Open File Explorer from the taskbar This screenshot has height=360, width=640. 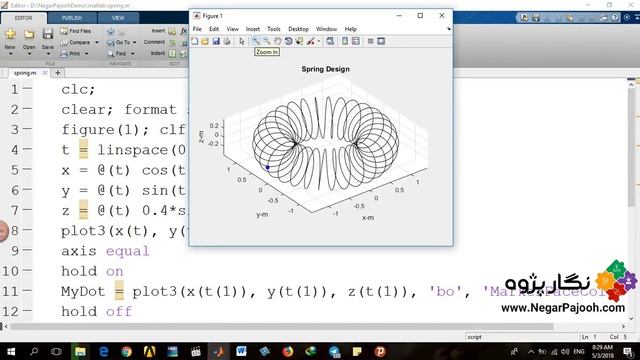pyautogui.click(x=80, y=351)
